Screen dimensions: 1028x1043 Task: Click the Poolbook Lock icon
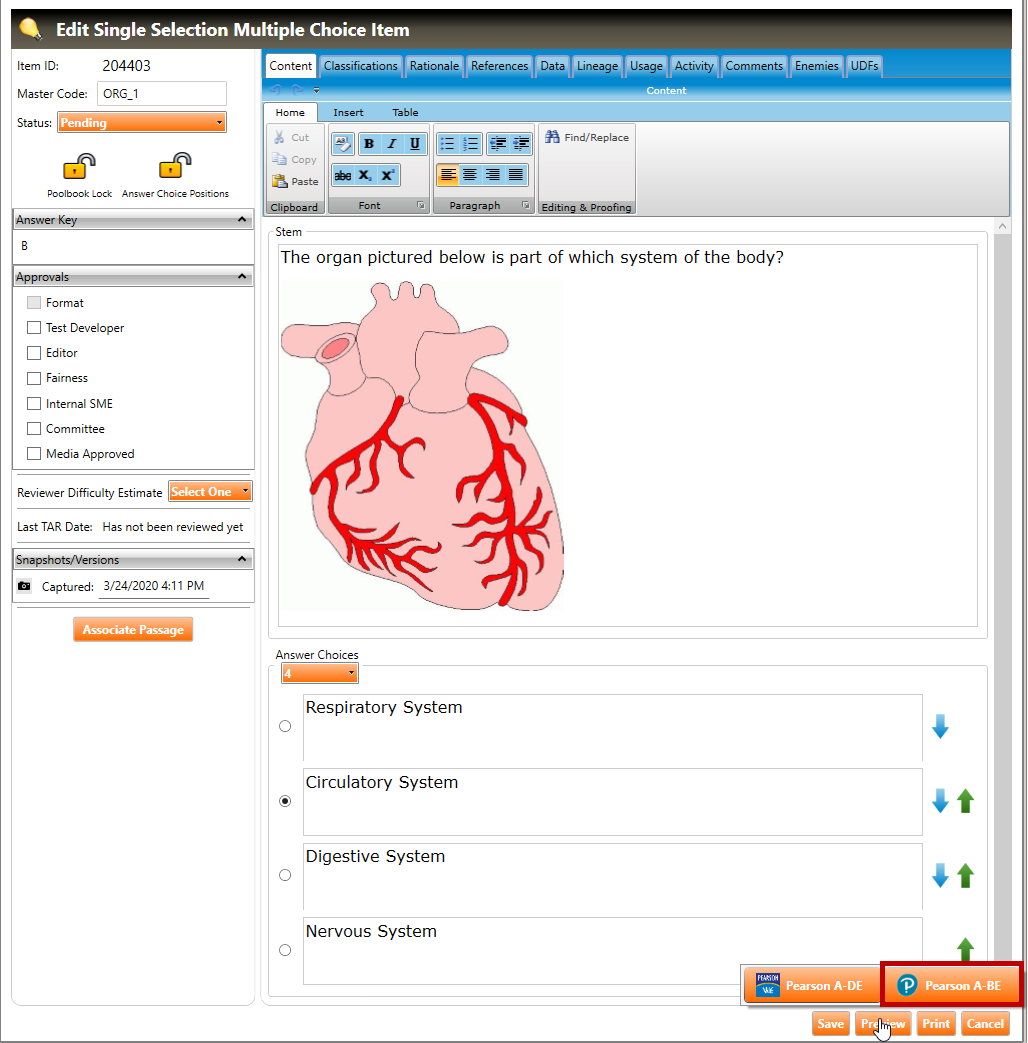coord(79,167)
